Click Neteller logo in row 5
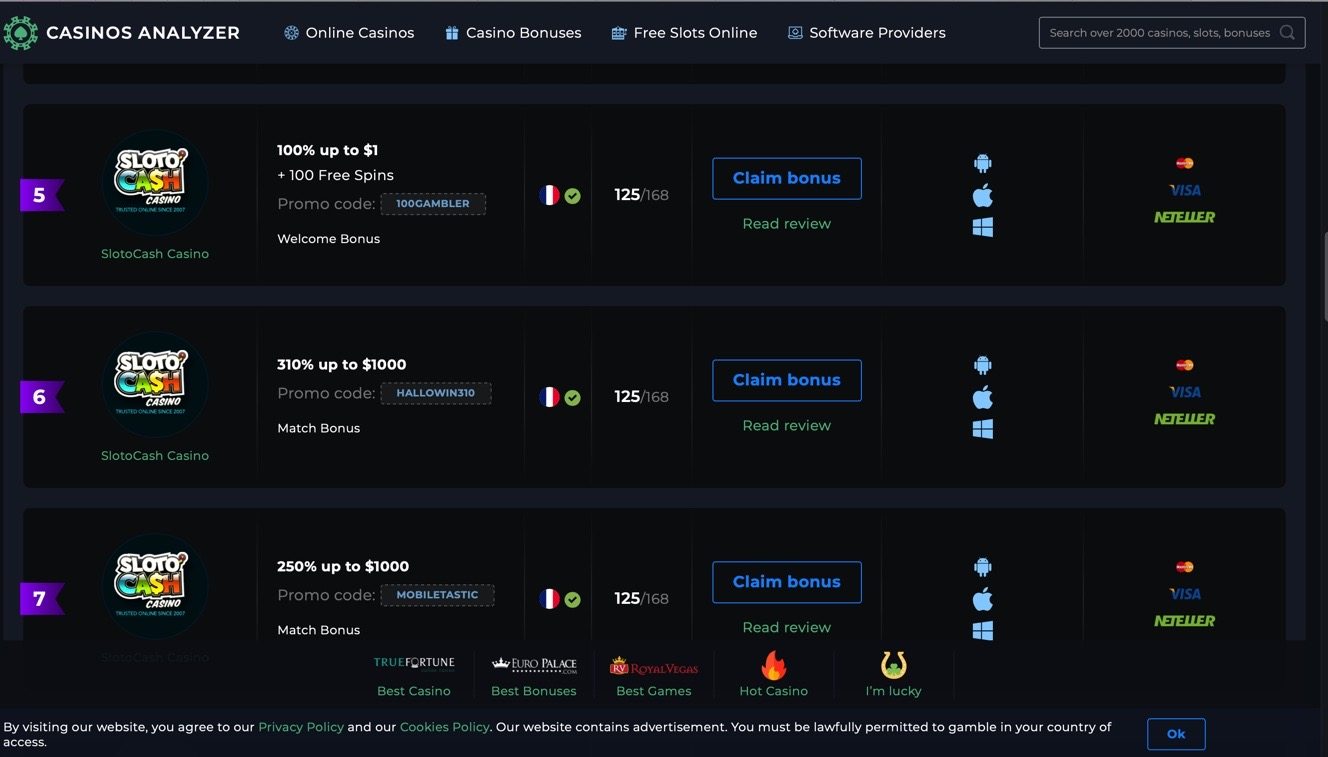Viewport: 1328px width, 757px height. pos(1185,217)
